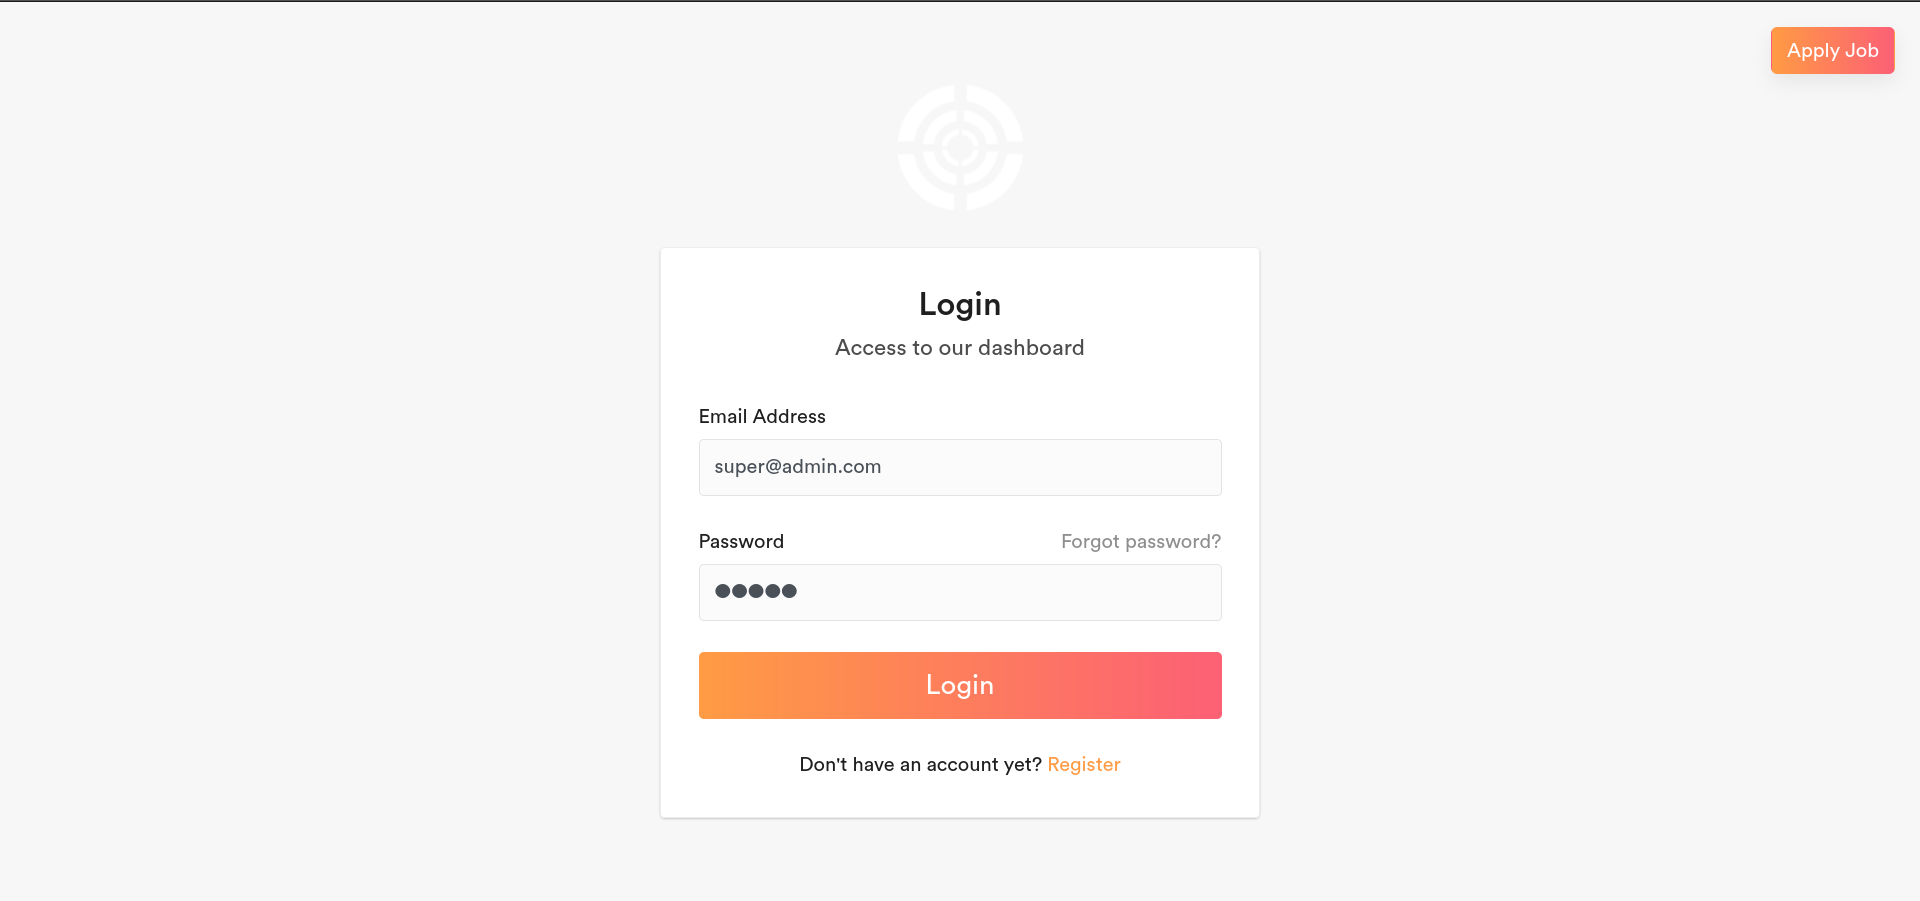Open the Forgot password? link

pyautogui.click(x=1140, y=541)
